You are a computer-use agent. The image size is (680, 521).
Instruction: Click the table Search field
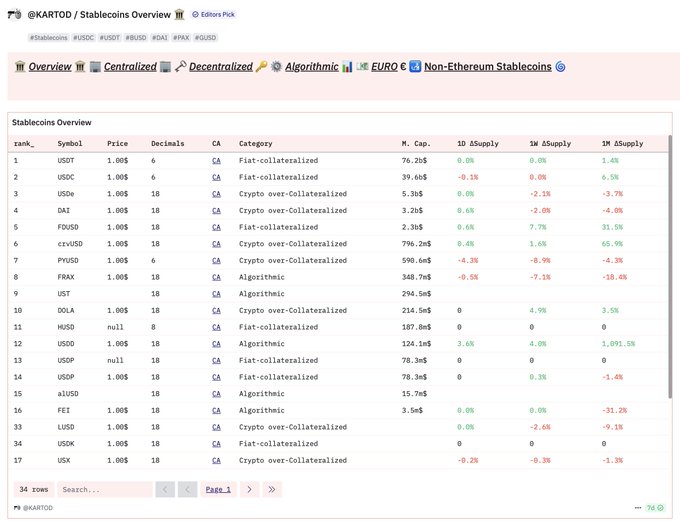(105, 489)
